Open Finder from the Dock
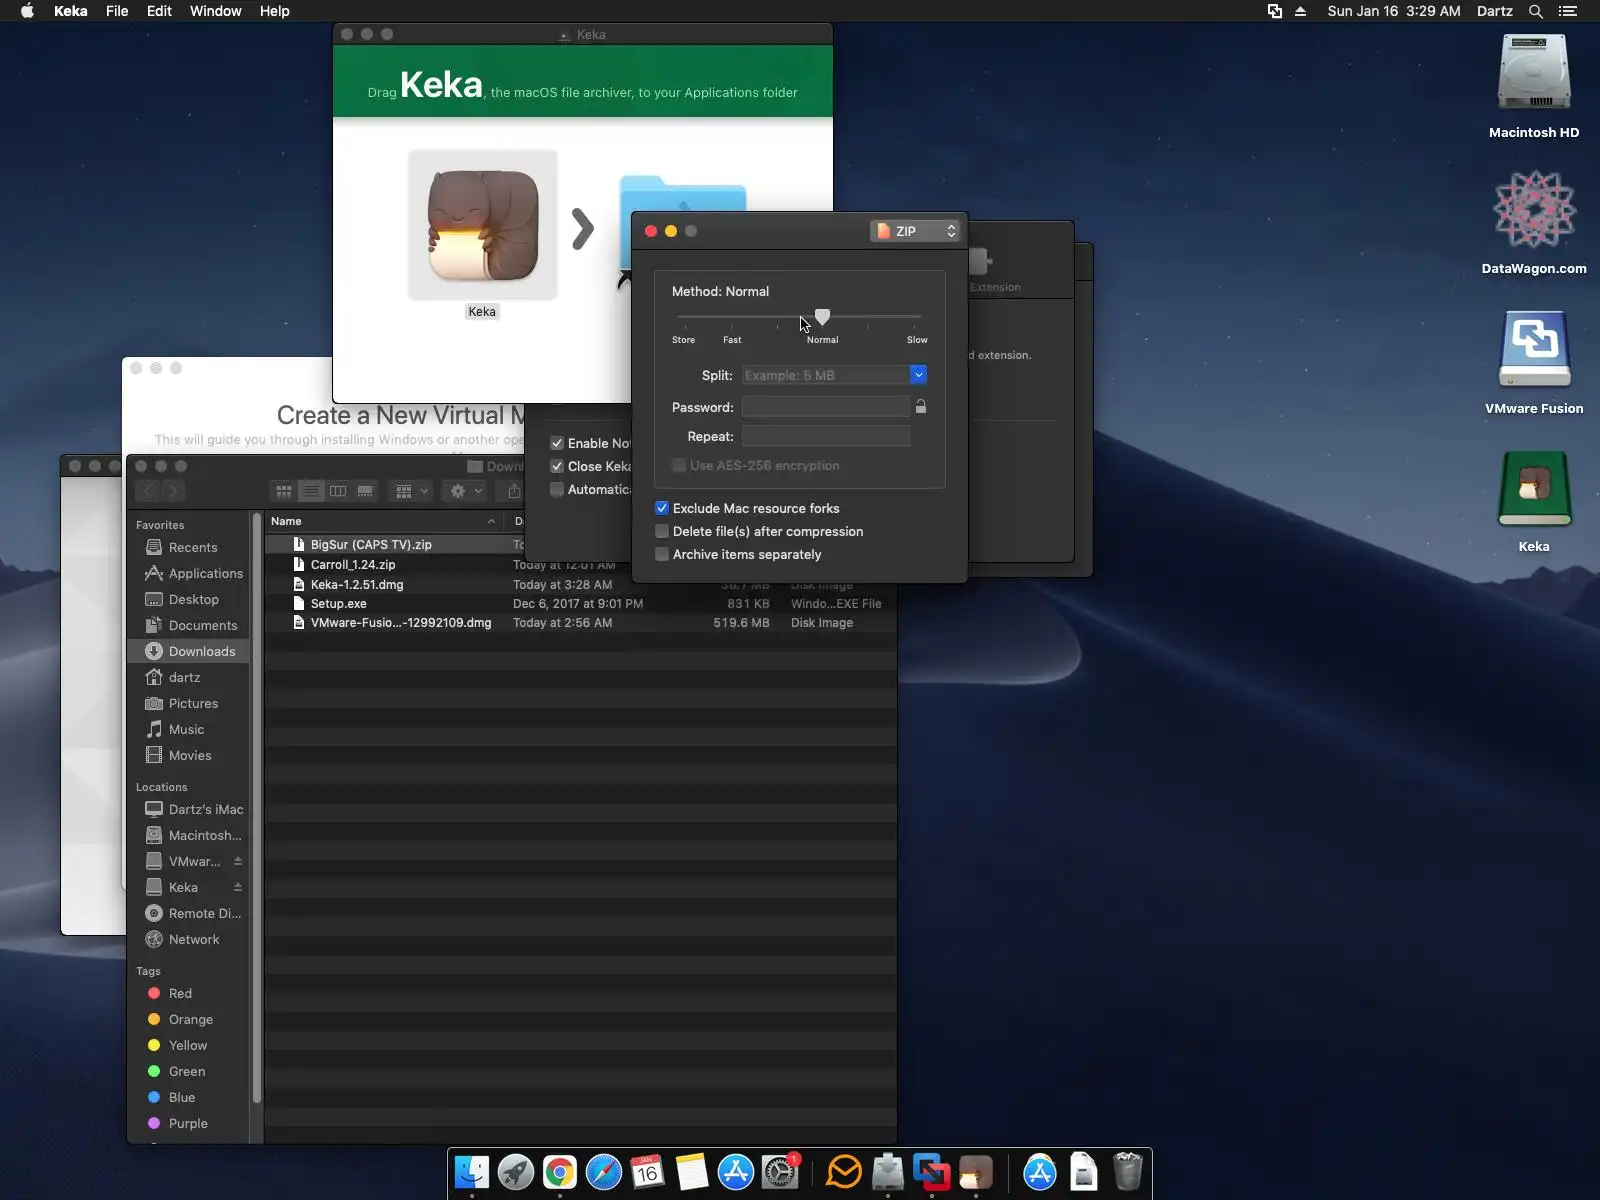Screen dimensions: 1600x1200 click(472, 1172)
